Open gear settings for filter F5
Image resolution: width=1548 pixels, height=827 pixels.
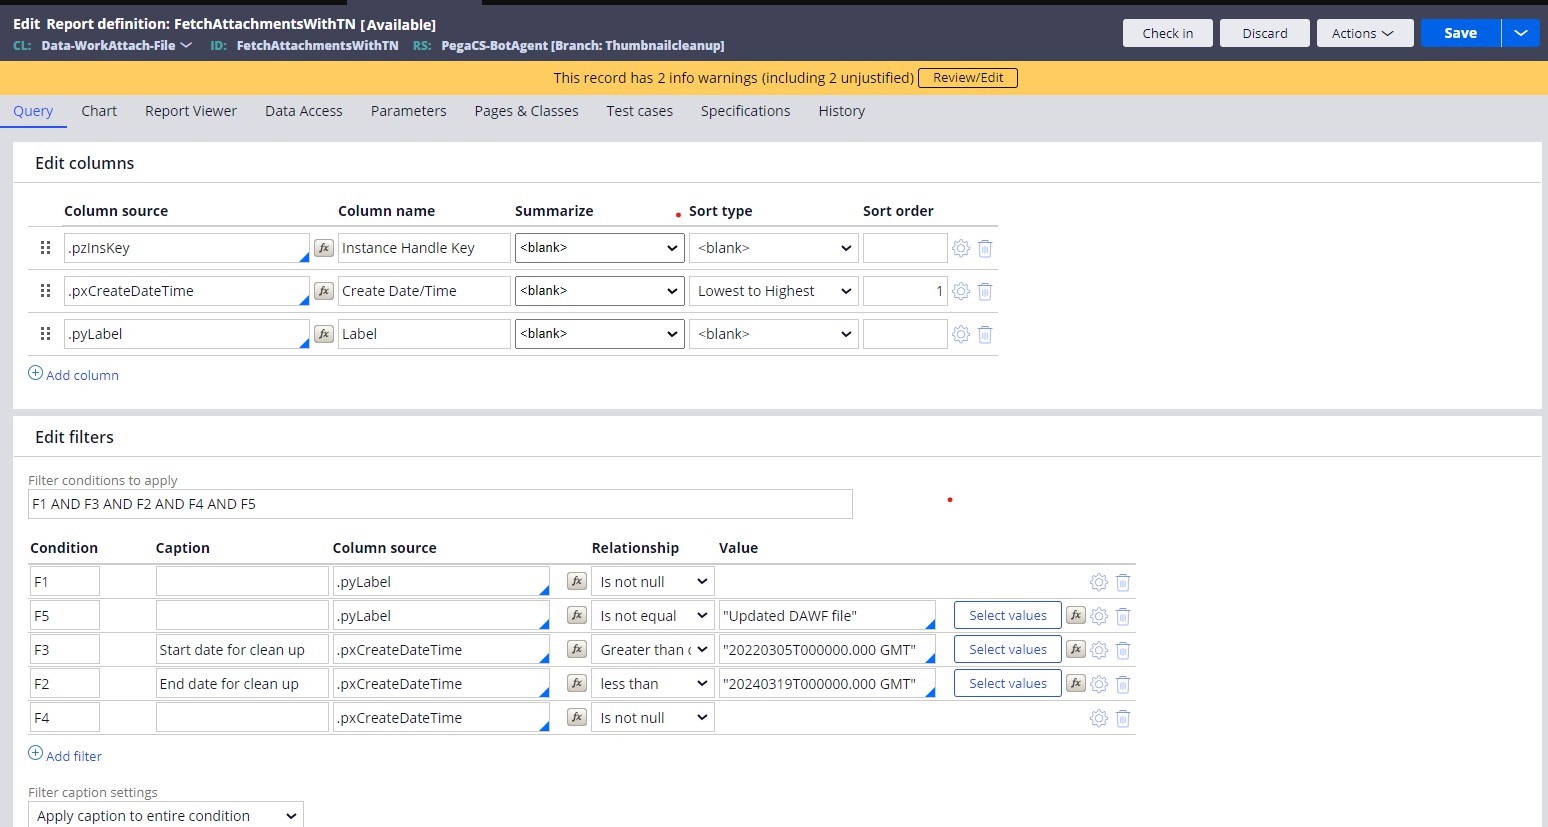[1099, 616]
